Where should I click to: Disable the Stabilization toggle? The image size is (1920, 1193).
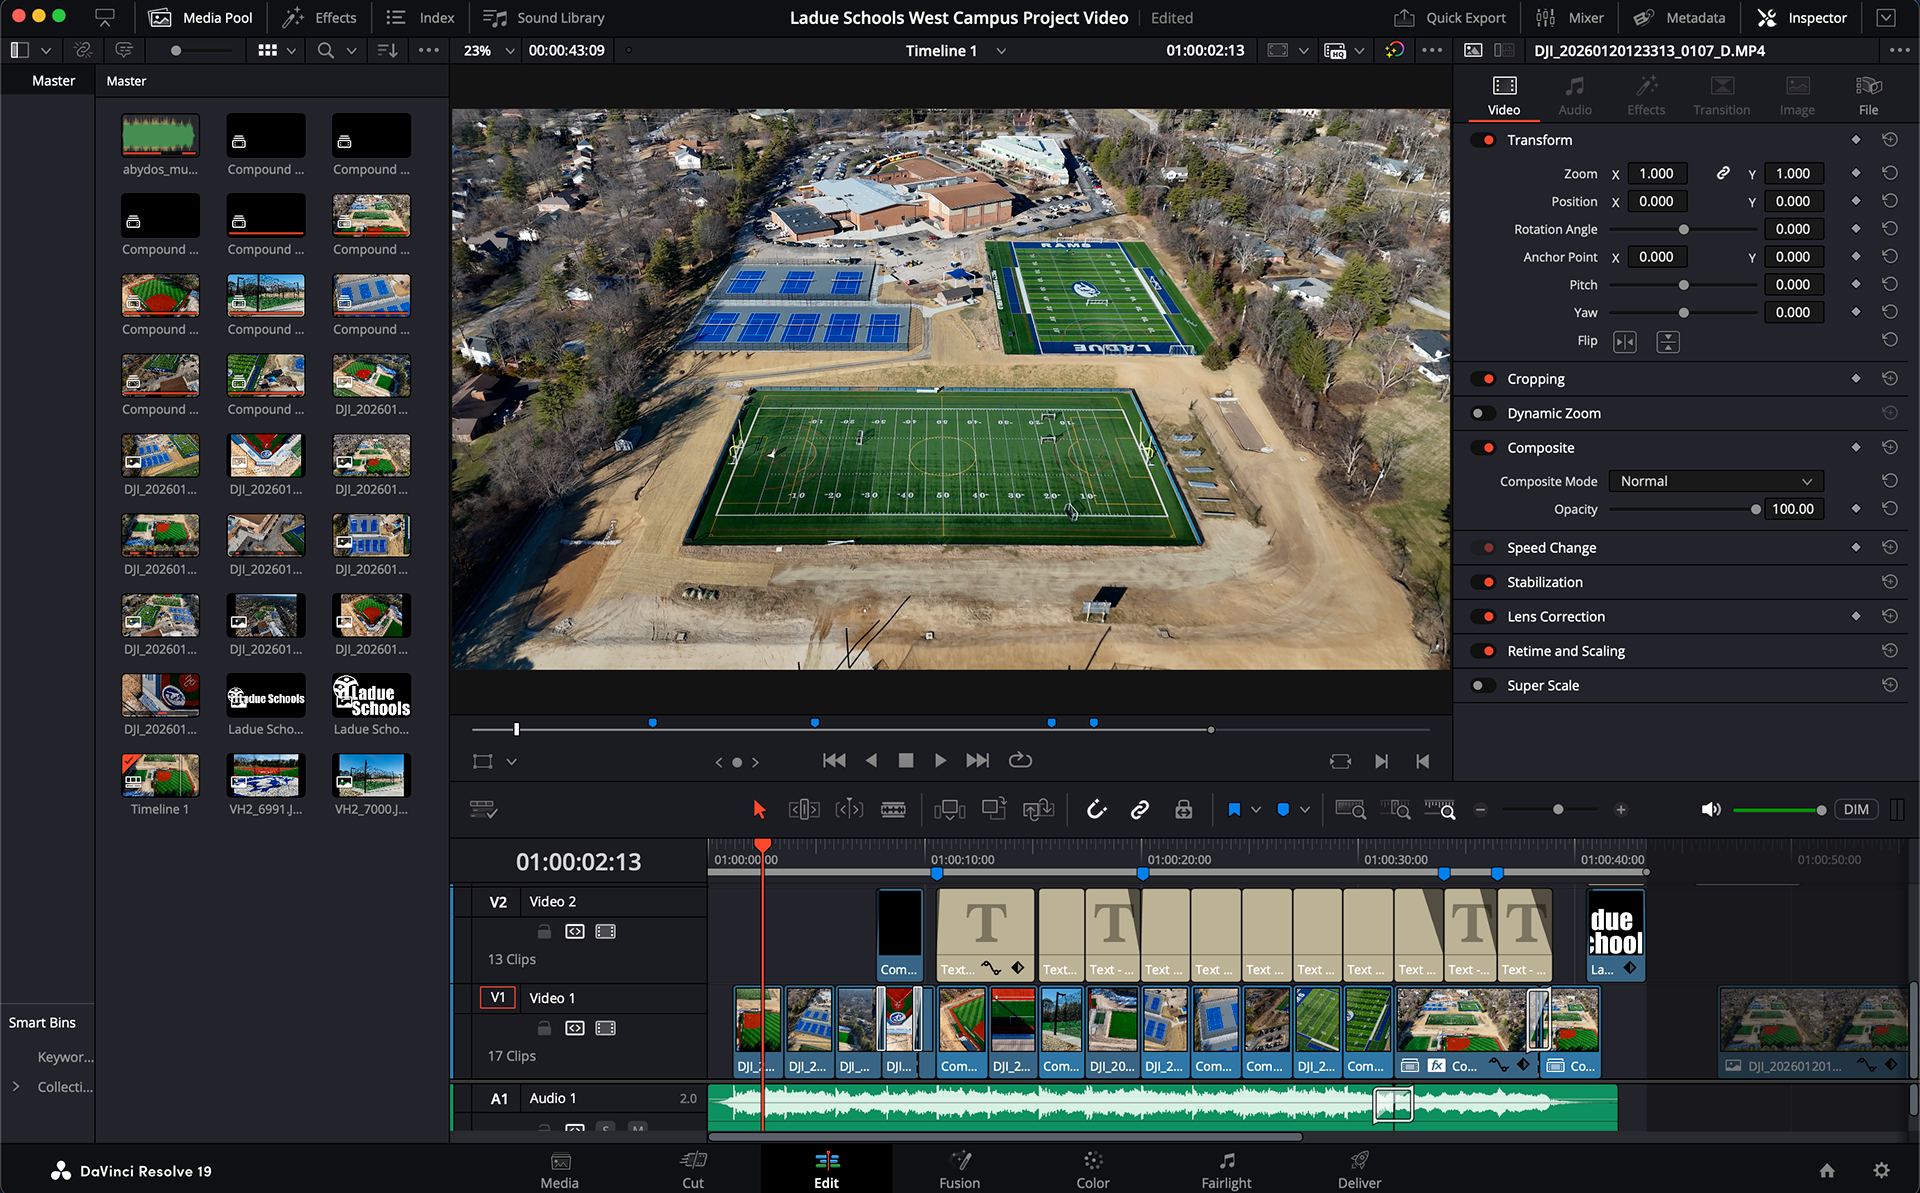click(x=1484, y=582)
